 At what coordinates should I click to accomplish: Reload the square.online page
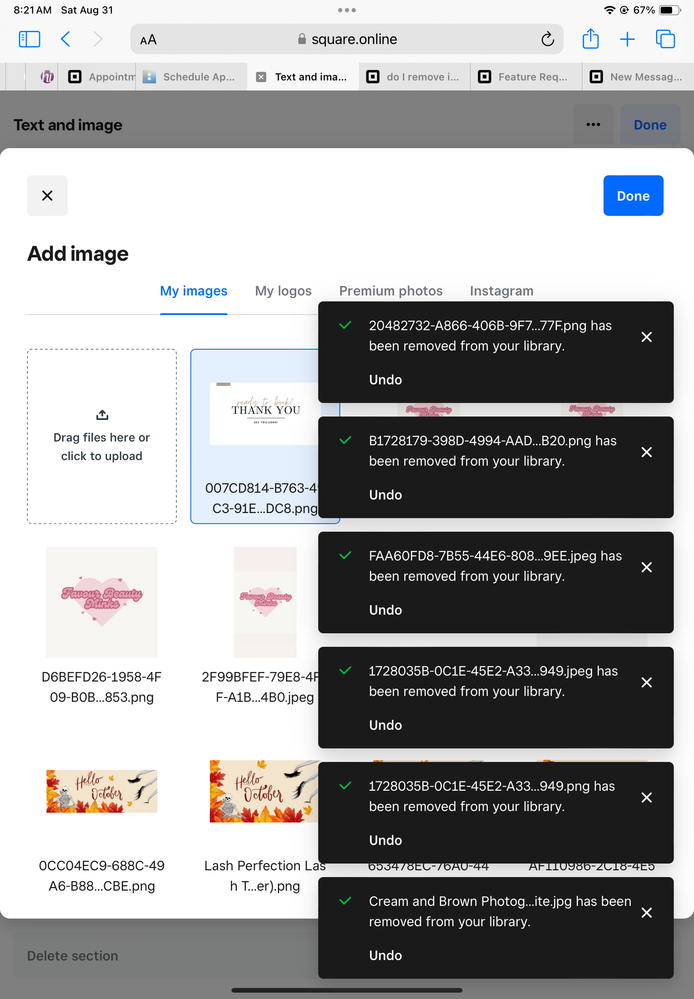pos(547,40)
